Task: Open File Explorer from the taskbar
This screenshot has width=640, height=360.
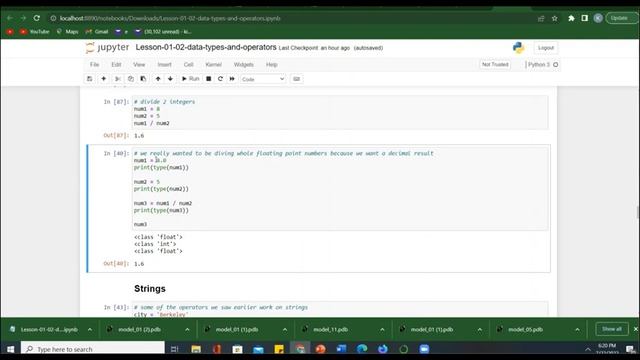Action: [x=196, y=349]
